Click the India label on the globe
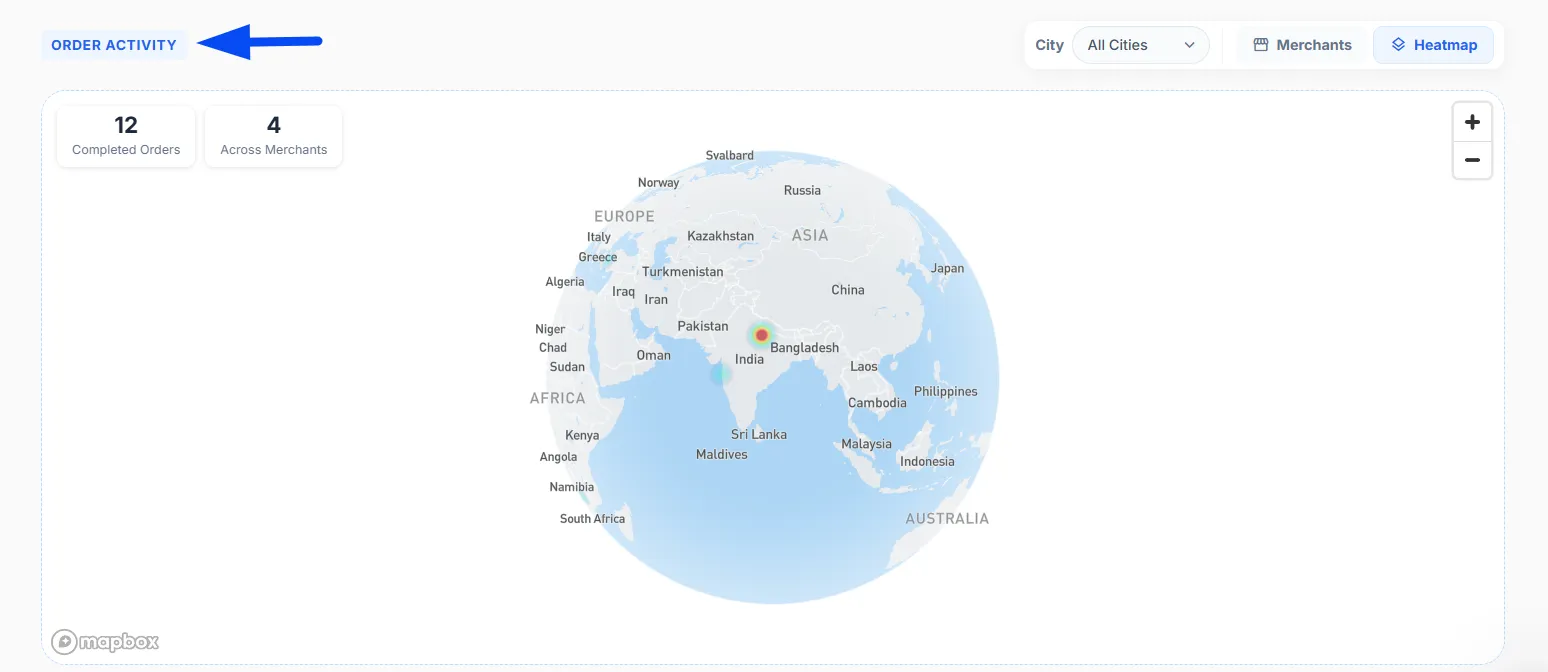This screenshot has height=672, width=1548. [750, 360]
